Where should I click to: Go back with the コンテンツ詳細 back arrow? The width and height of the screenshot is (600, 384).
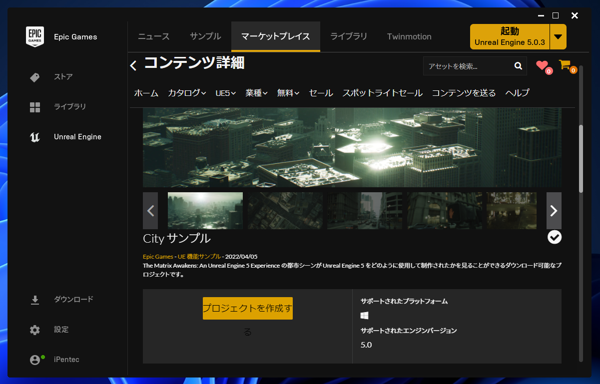pos(133,66)
